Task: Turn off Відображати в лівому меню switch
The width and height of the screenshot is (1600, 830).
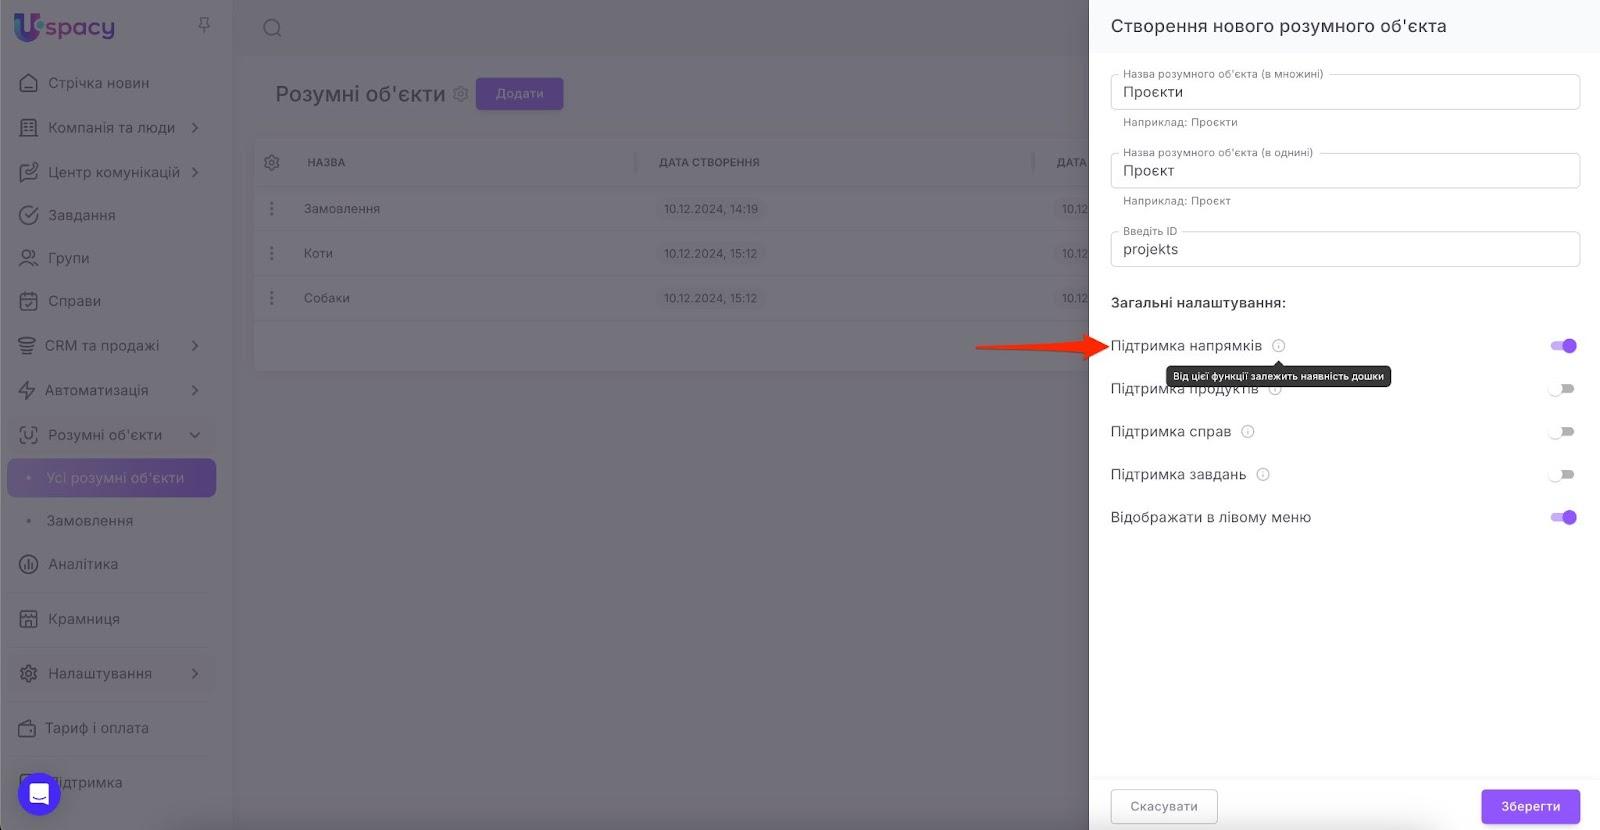Action: pos(1563,517)
